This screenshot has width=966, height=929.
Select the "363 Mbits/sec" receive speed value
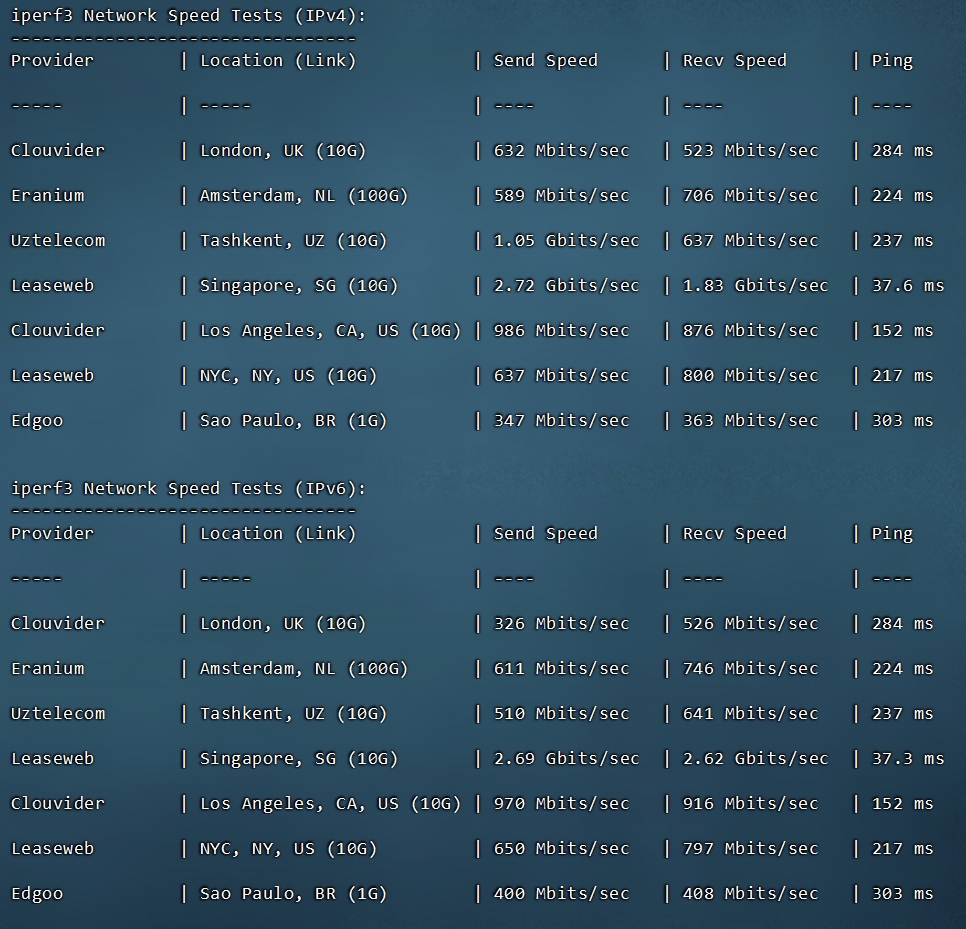750,421
